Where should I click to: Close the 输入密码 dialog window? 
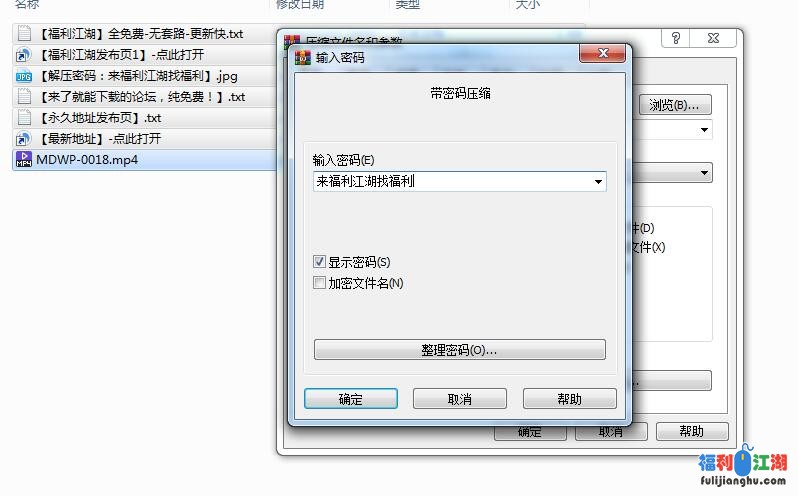(603, 53)
